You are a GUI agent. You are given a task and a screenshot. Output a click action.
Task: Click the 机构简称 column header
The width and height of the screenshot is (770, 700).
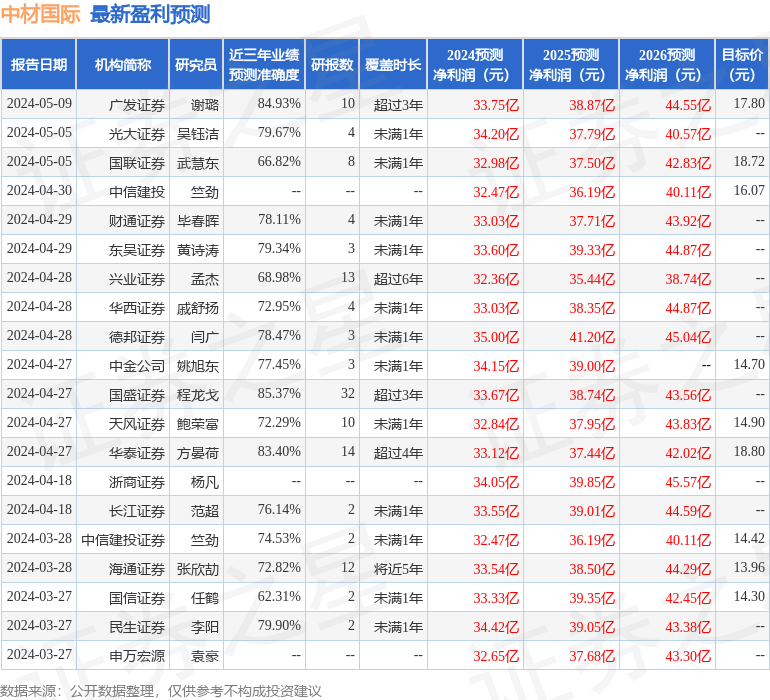(123, 64)
